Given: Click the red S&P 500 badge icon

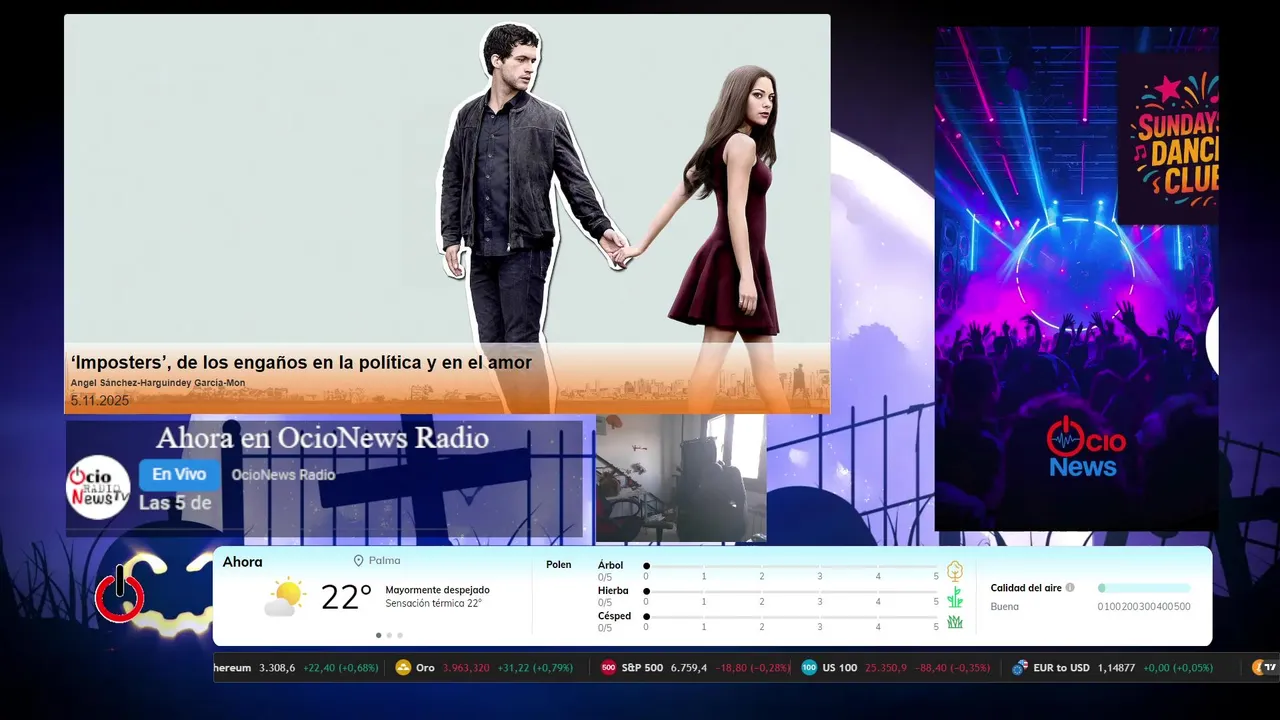Looking at the screenshot, I should (608, 667).
